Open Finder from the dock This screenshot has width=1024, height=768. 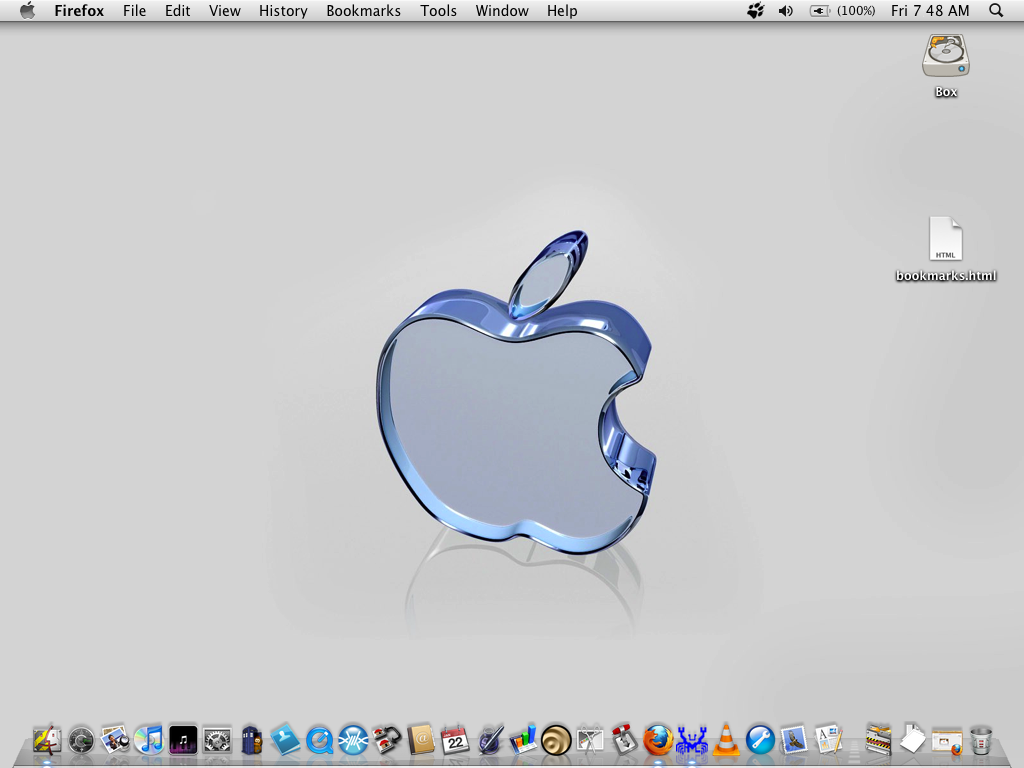(x=47, y=740)
